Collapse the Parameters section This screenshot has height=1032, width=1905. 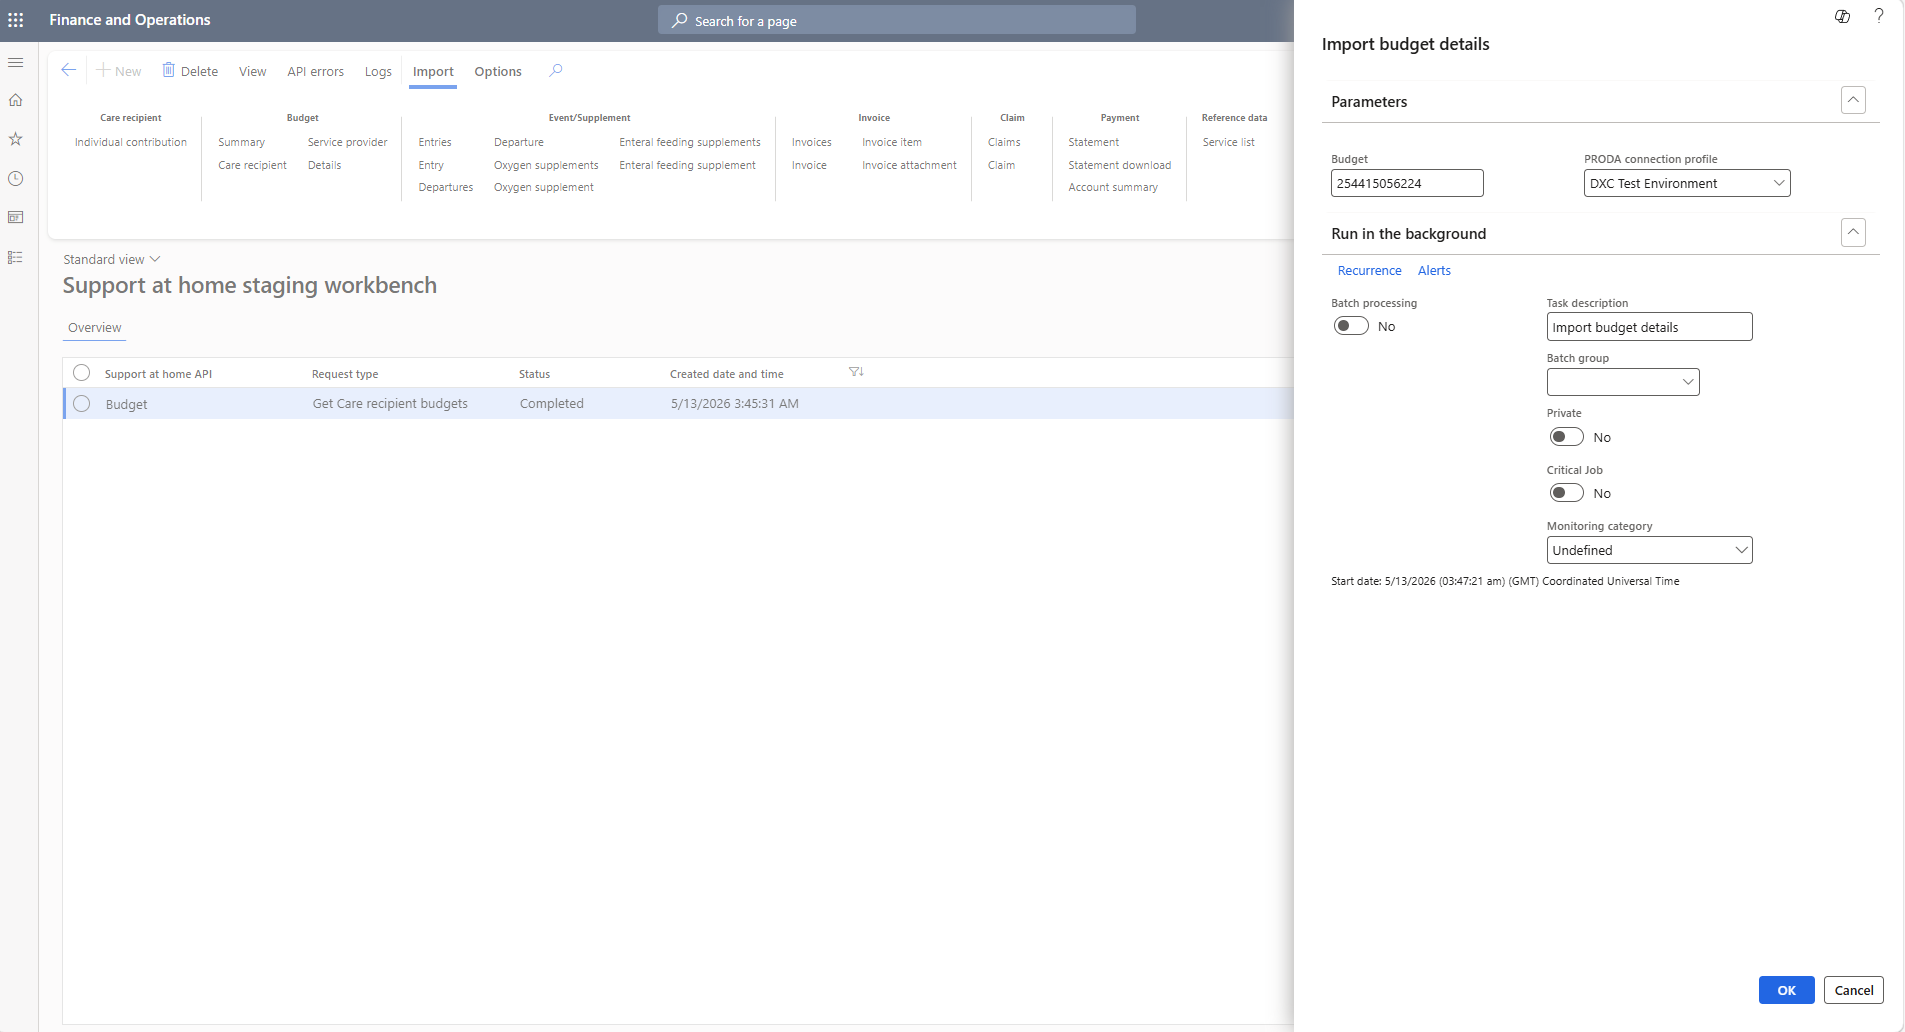1853,100
